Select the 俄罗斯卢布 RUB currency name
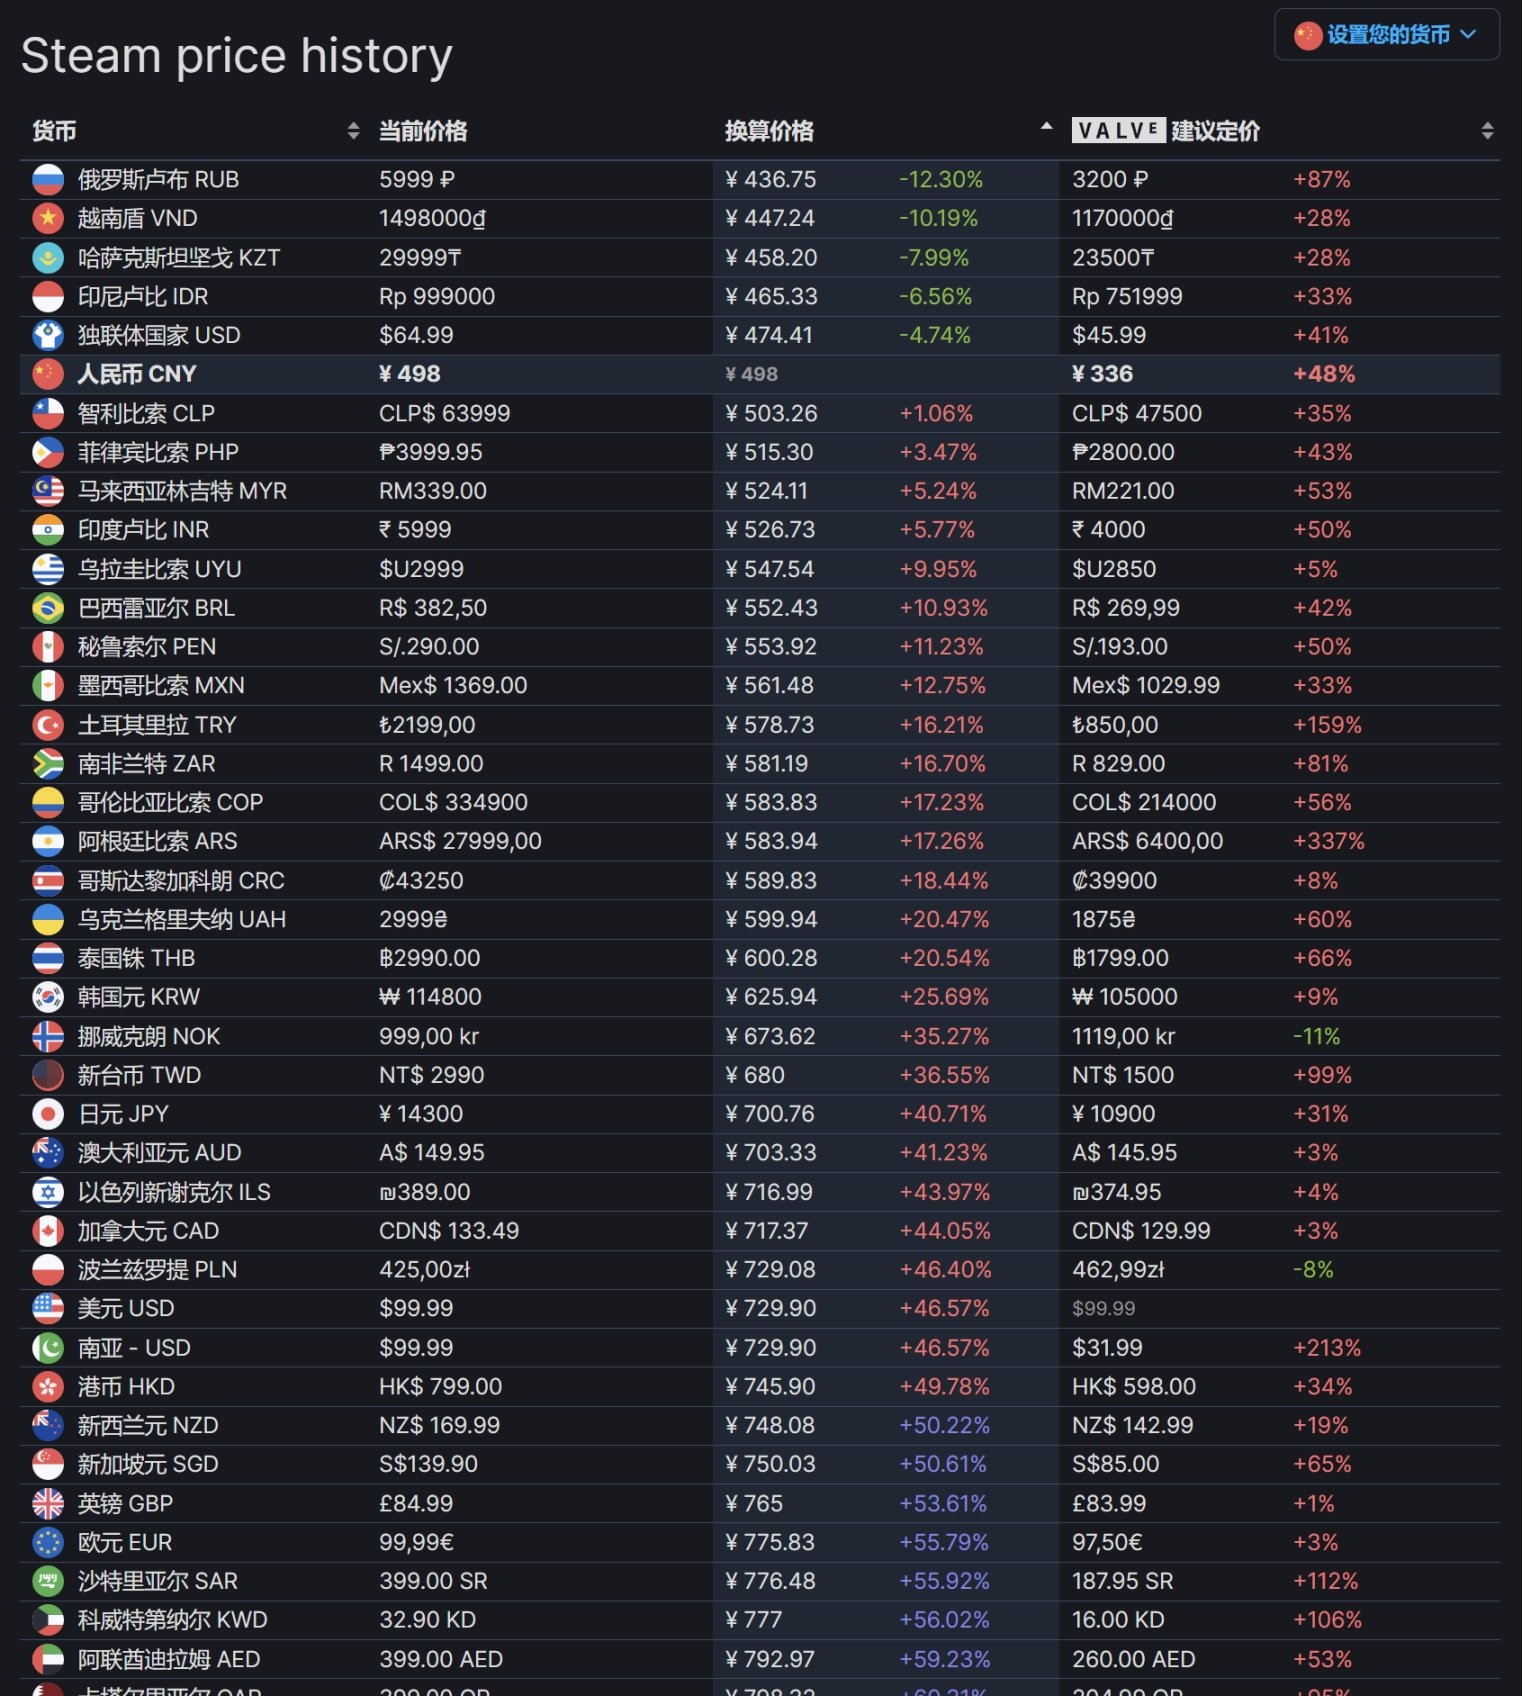 tap(158, 180)
